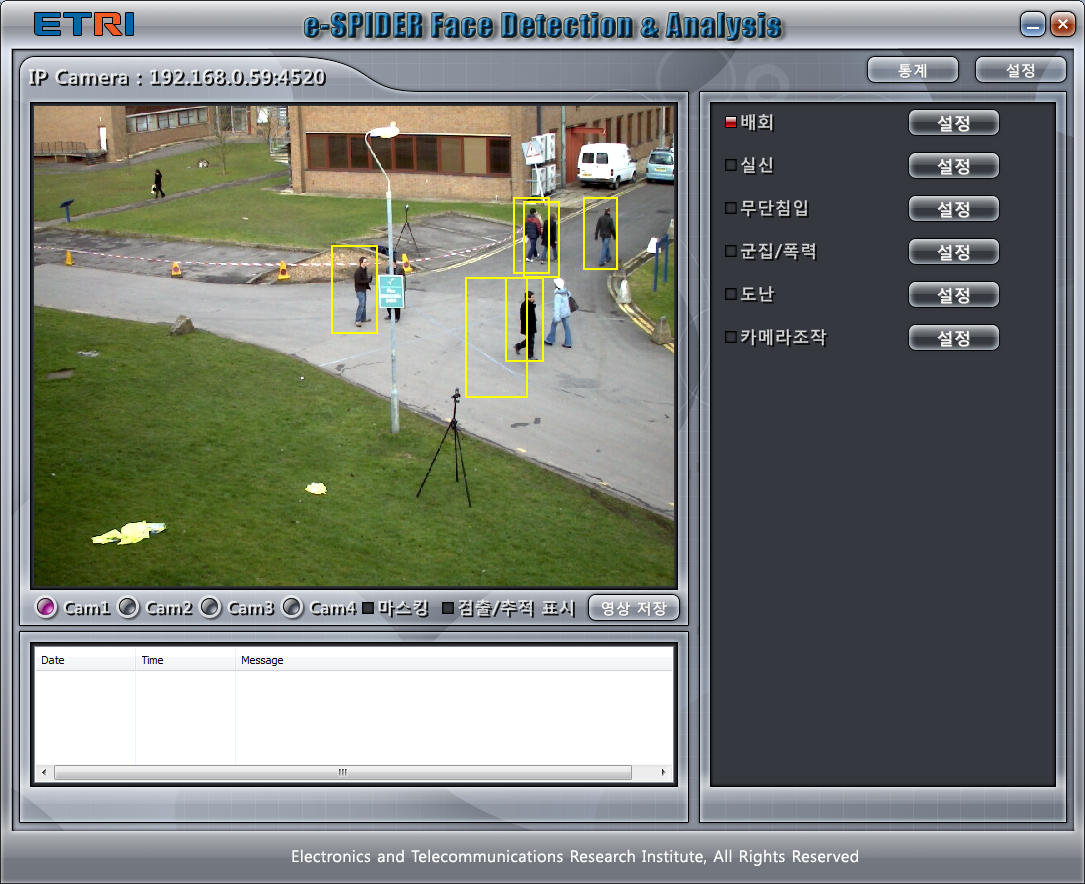Switch to Cam4 camera feed
This screenshot has width=1085, height=884.
(292, 607)
